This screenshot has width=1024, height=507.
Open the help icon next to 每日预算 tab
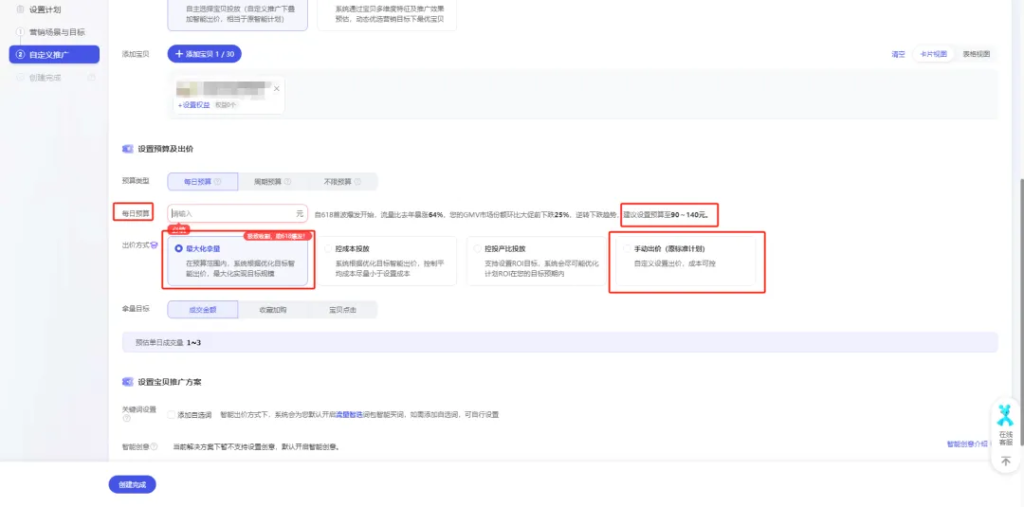point(217,182)
